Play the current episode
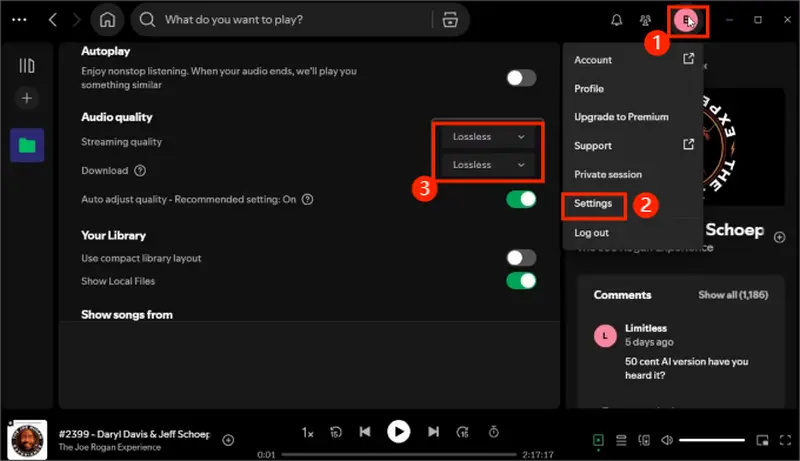 (398, 432)
